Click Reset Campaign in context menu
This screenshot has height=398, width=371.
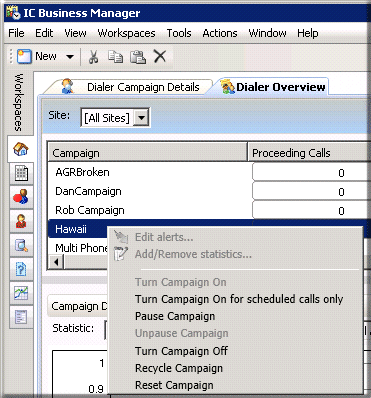[x=174, y=385]
